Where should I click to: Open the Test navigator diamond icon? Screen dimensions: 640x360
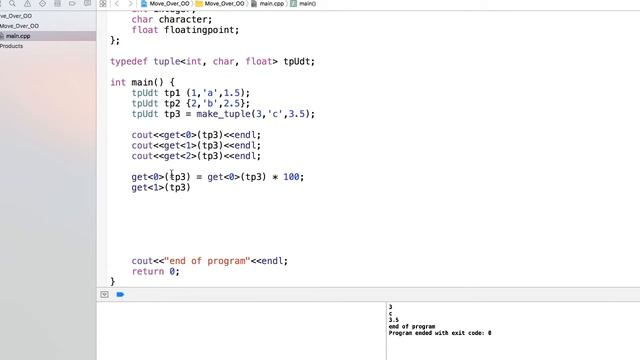42,3
